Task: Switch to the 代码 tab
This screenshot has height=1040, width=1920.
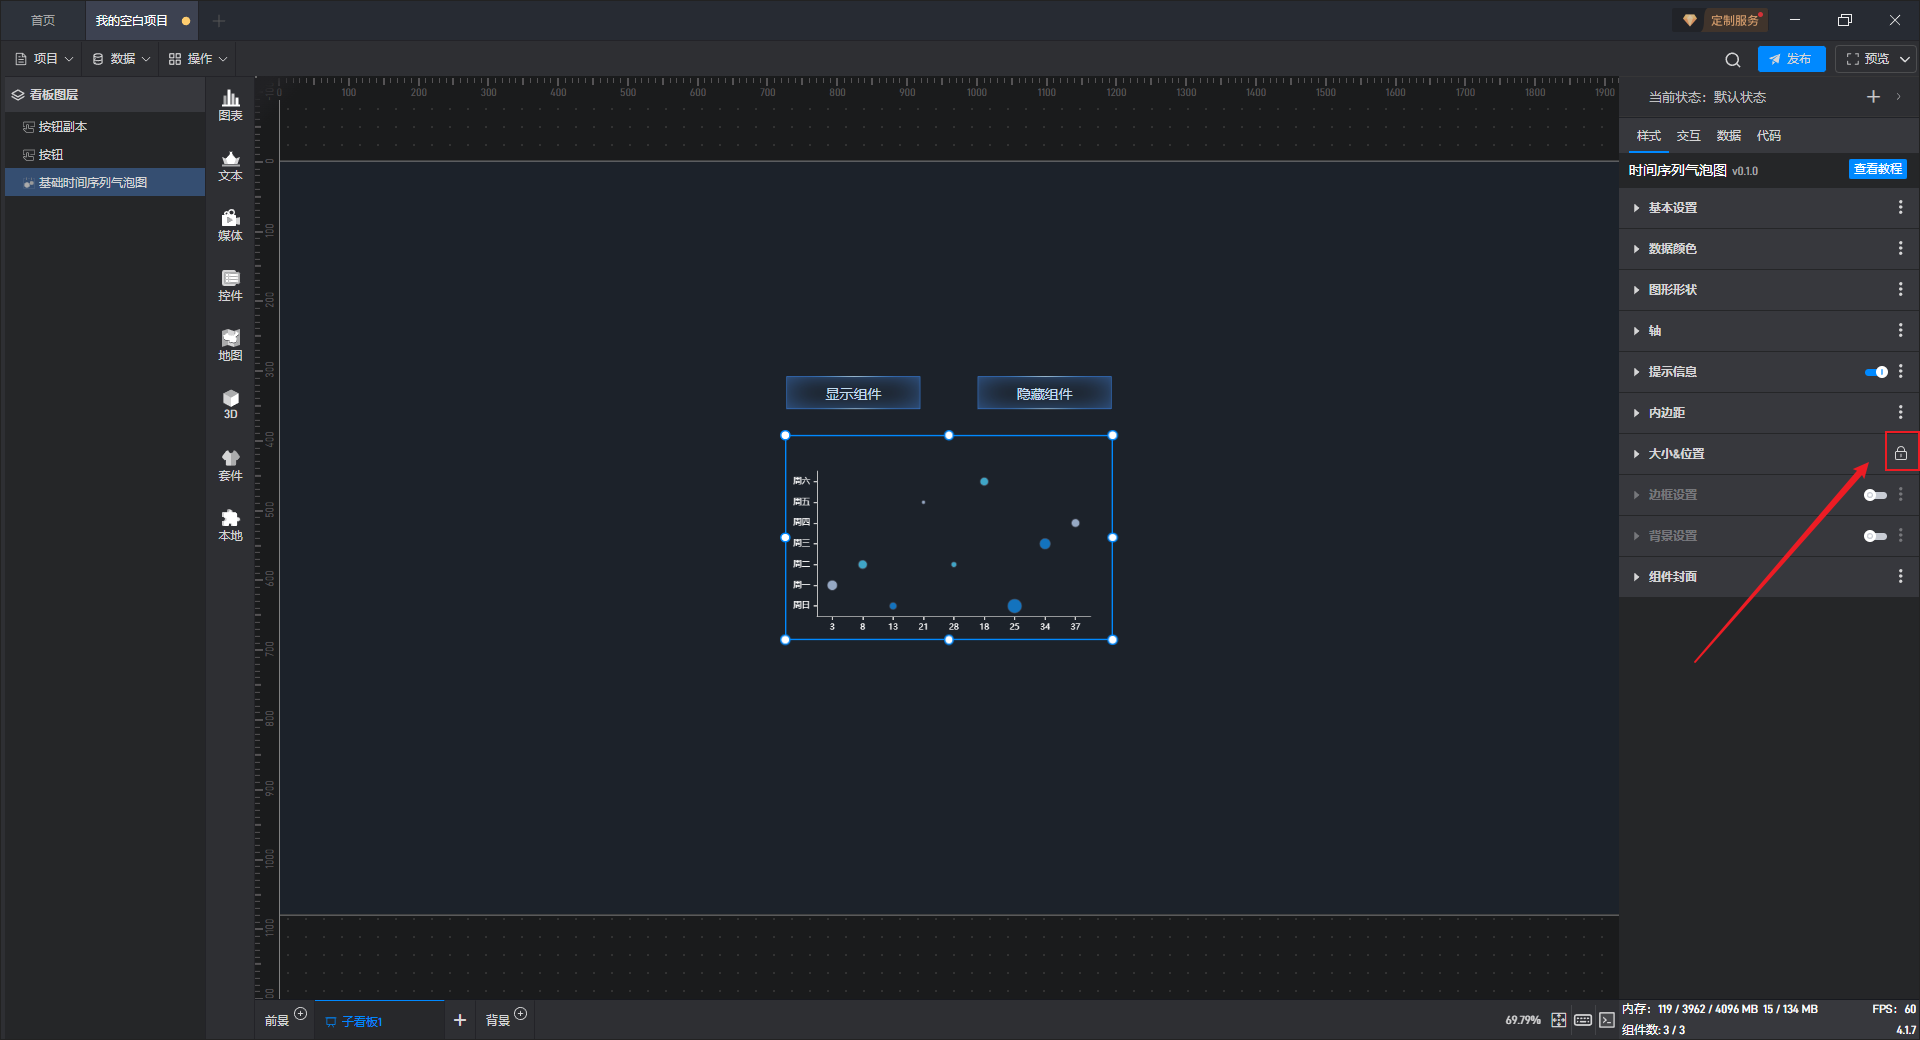Action: click(x=1769, y=136)
